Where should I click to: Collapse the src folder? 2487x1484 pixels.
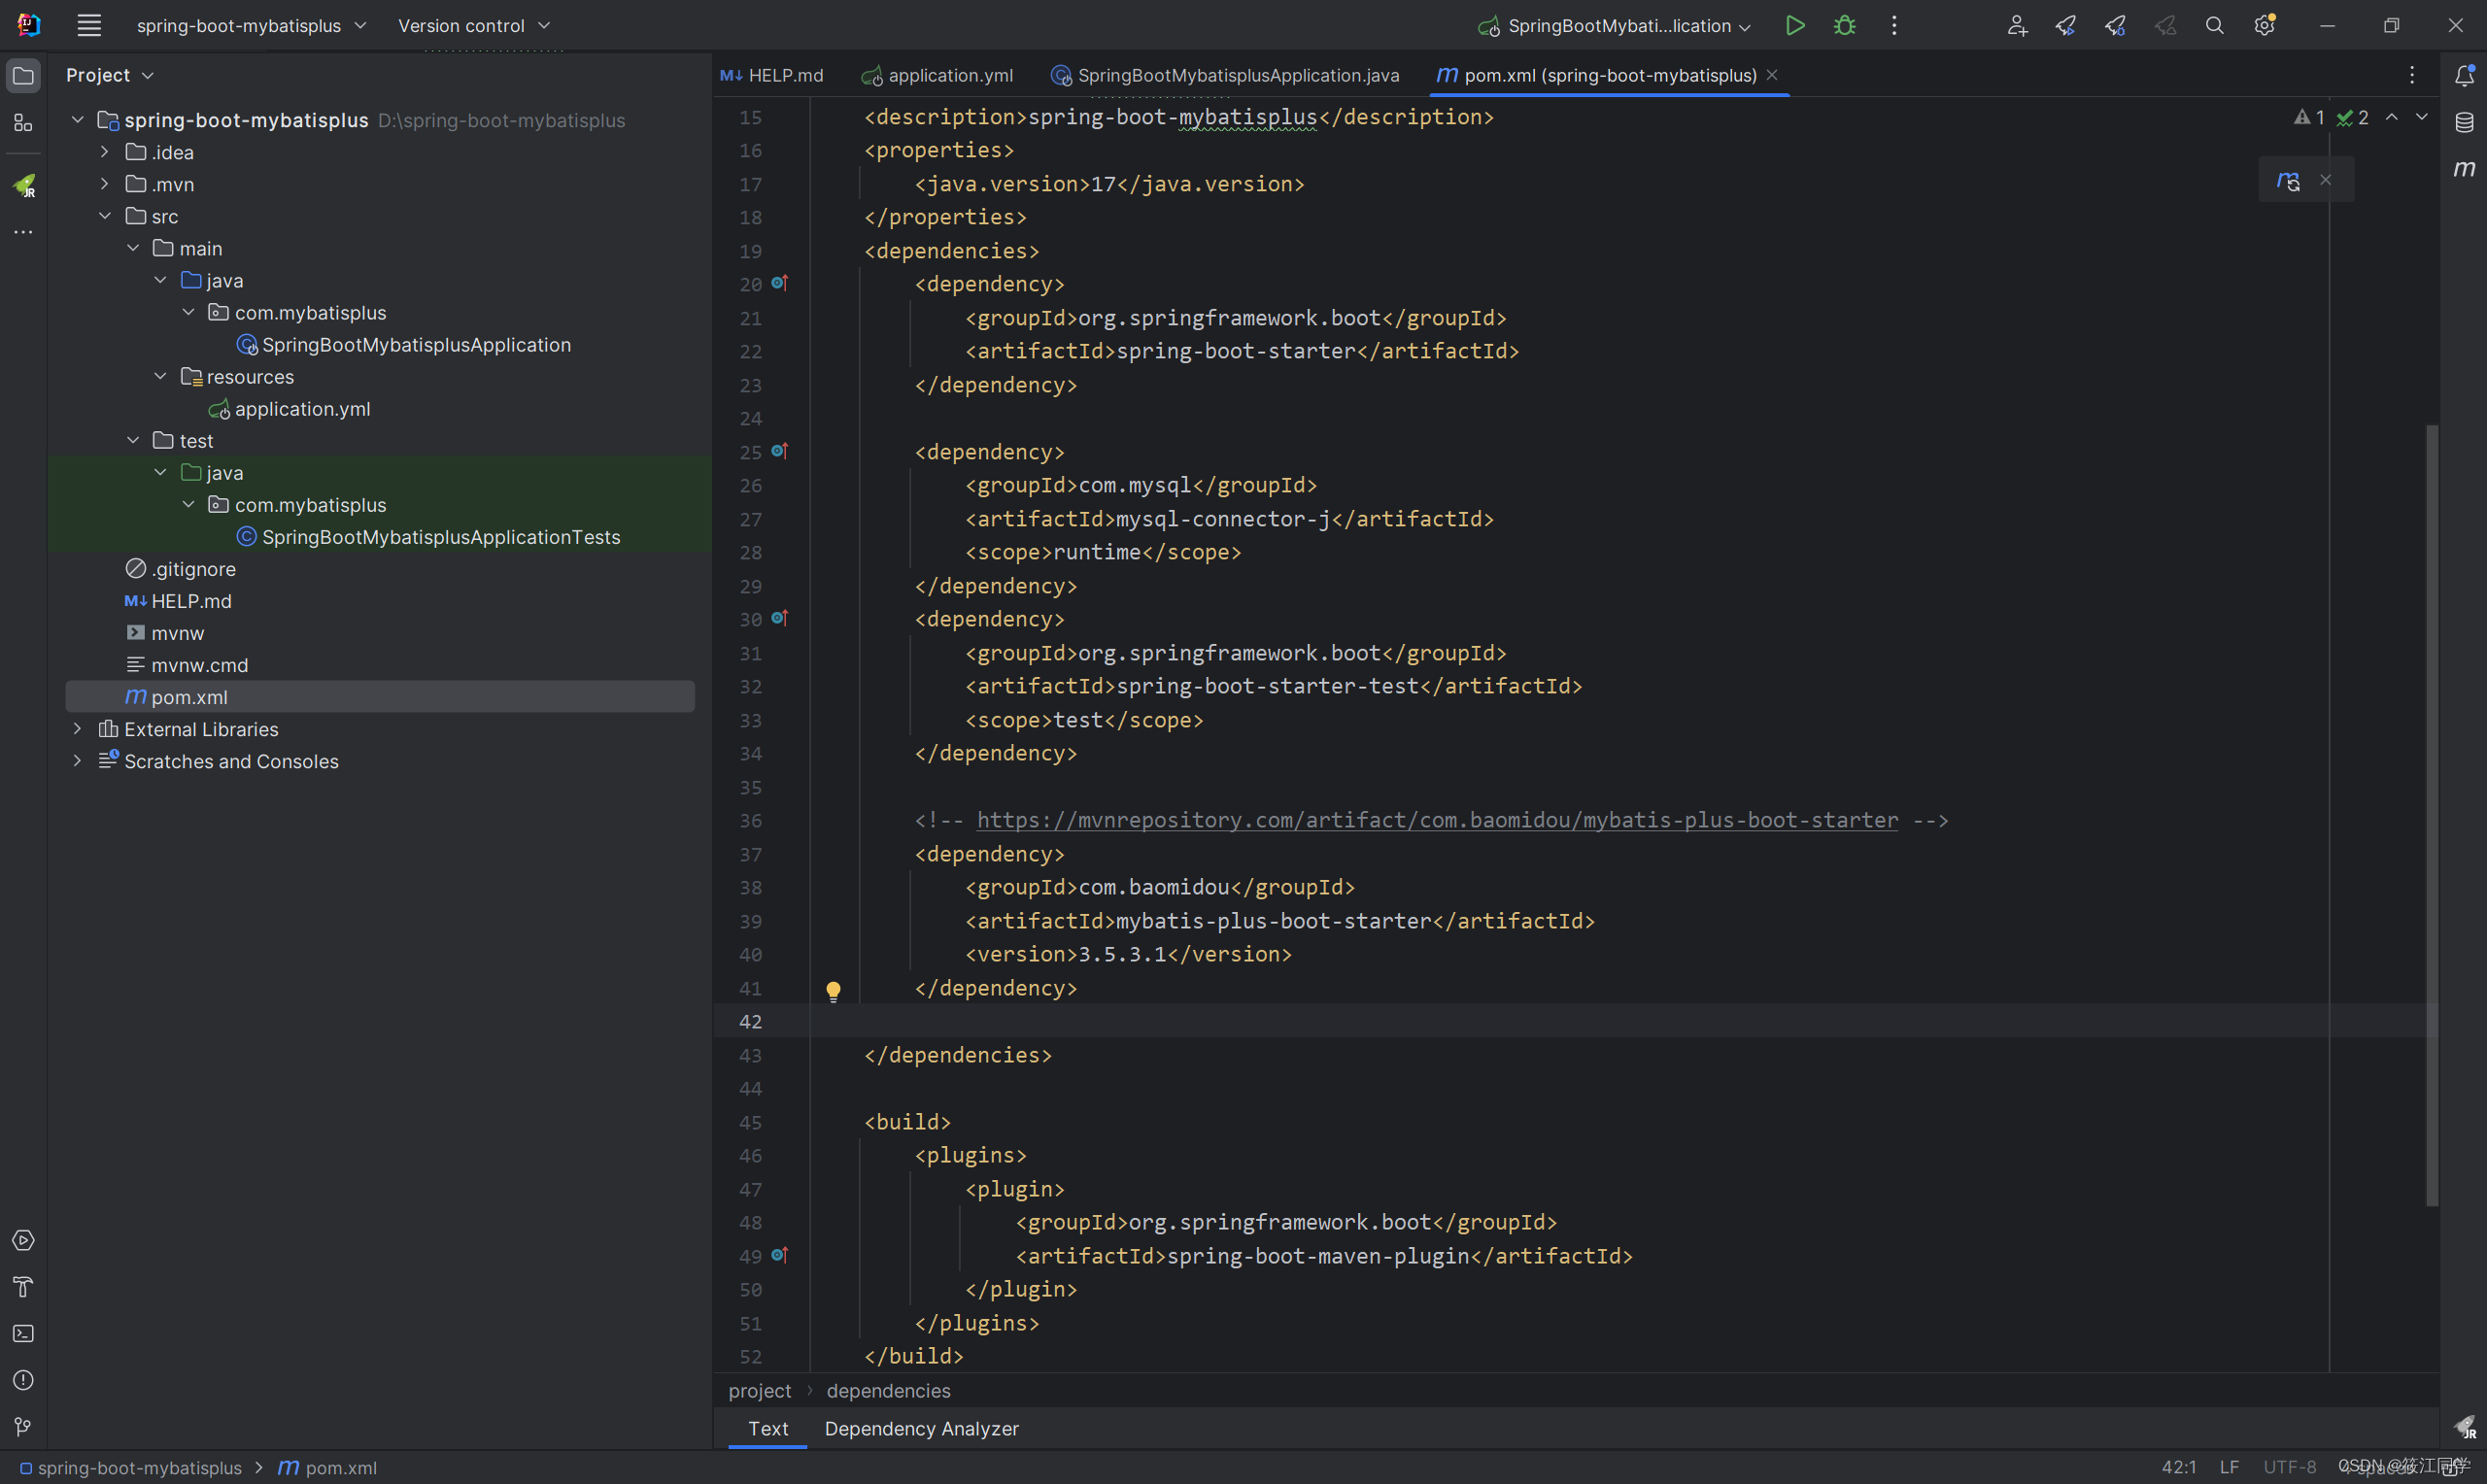click(x=104, y=216)
